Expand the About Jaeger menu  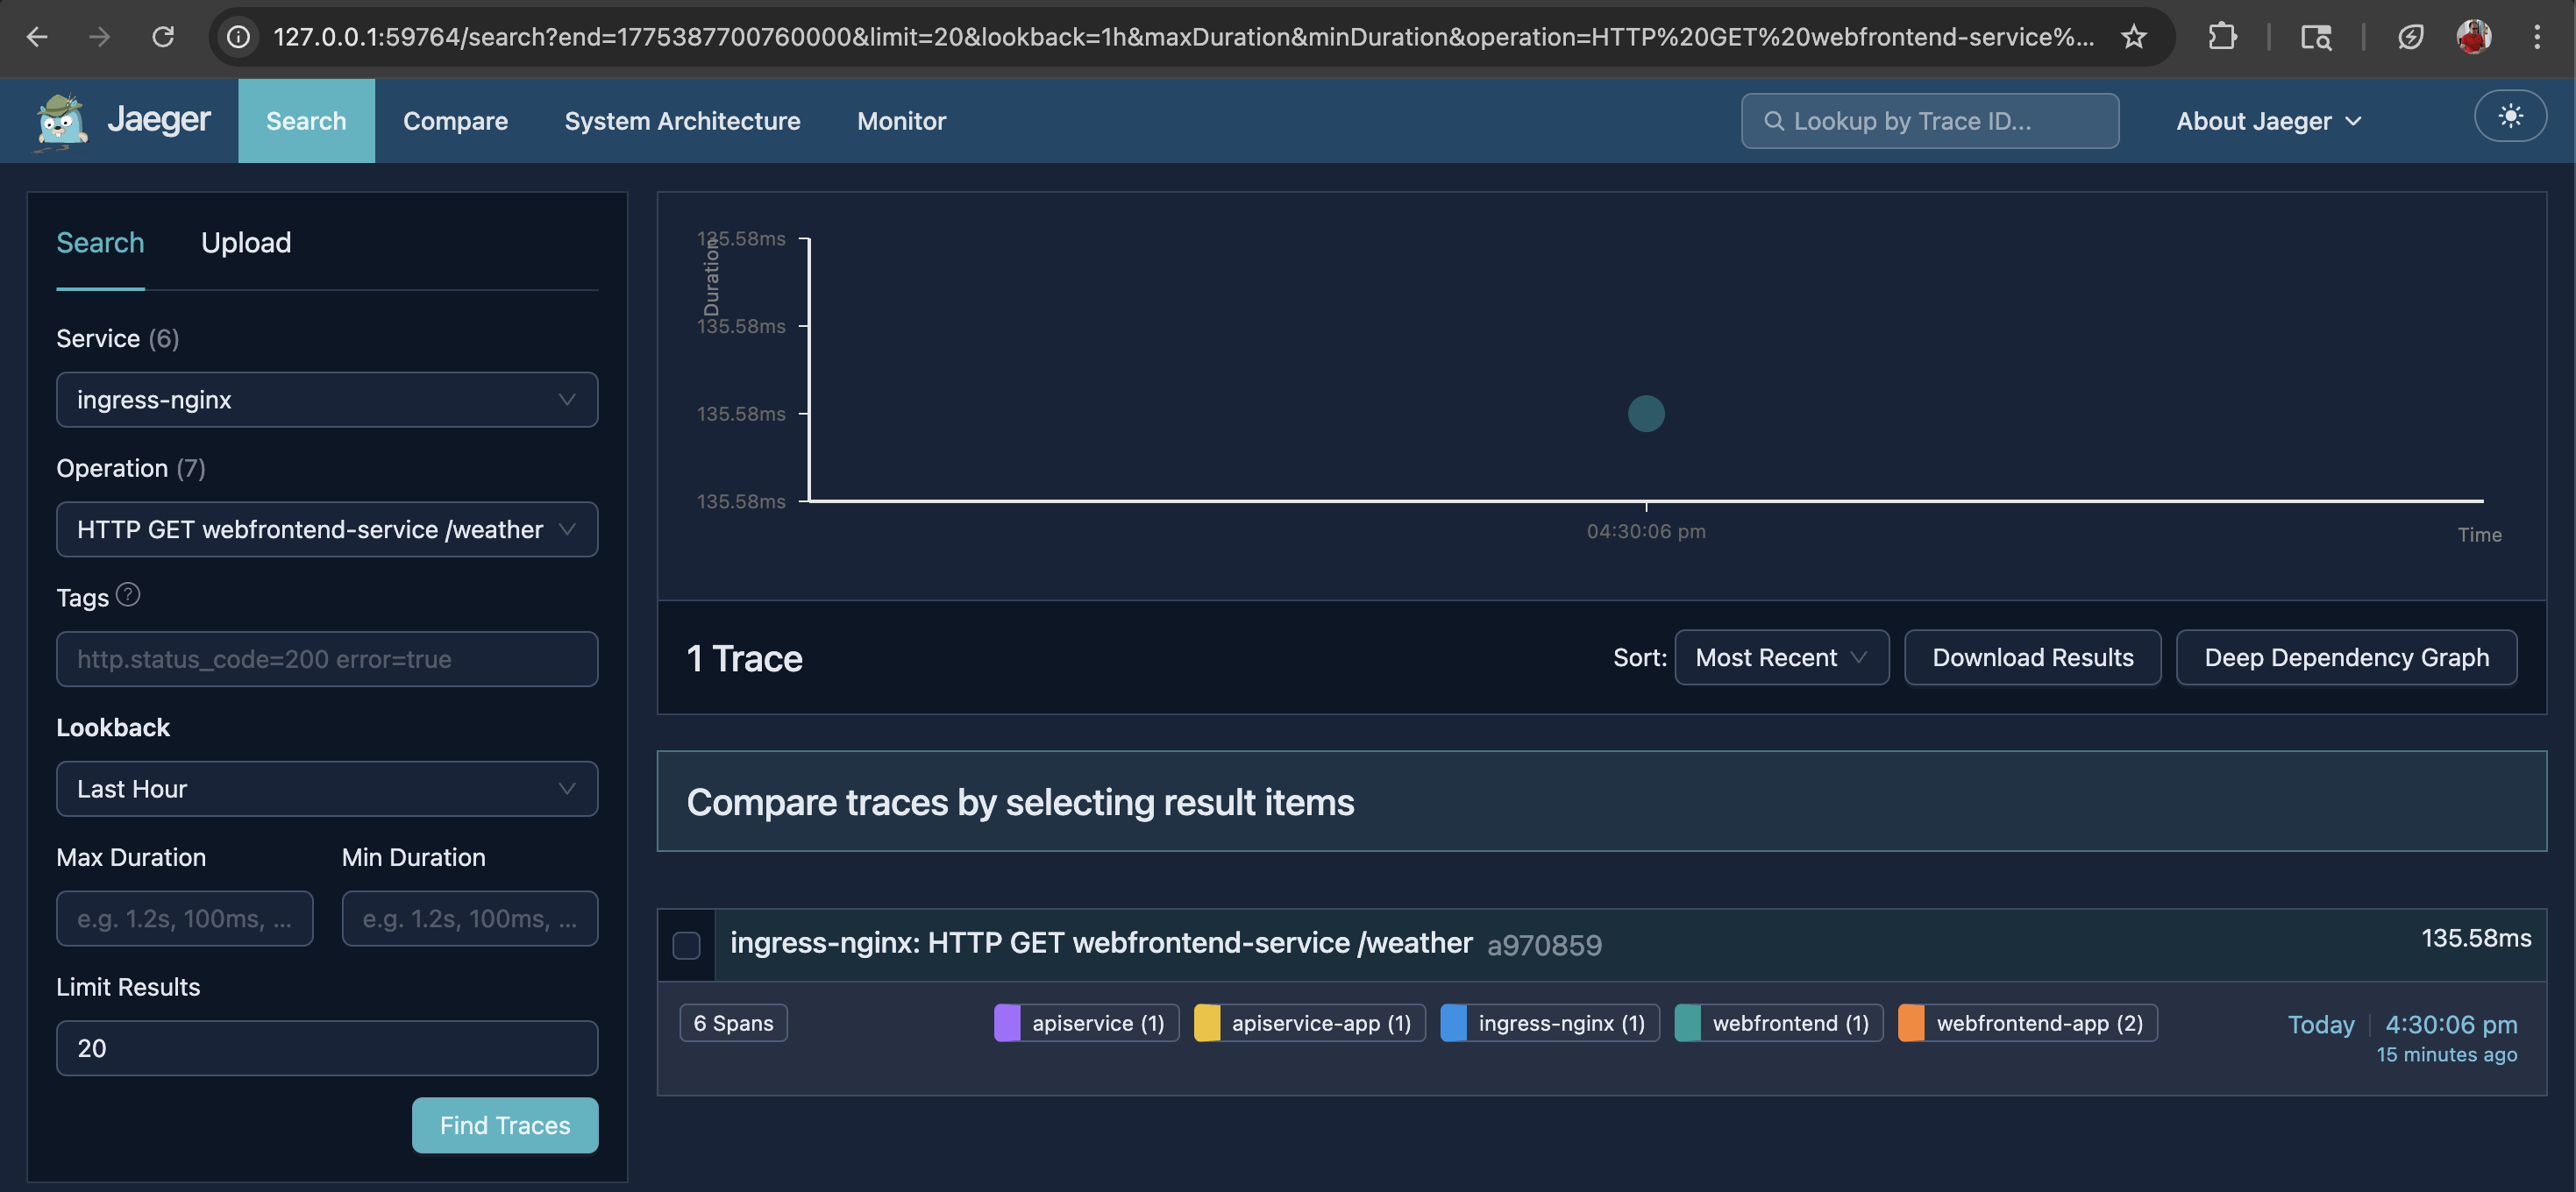[2268, 121]
